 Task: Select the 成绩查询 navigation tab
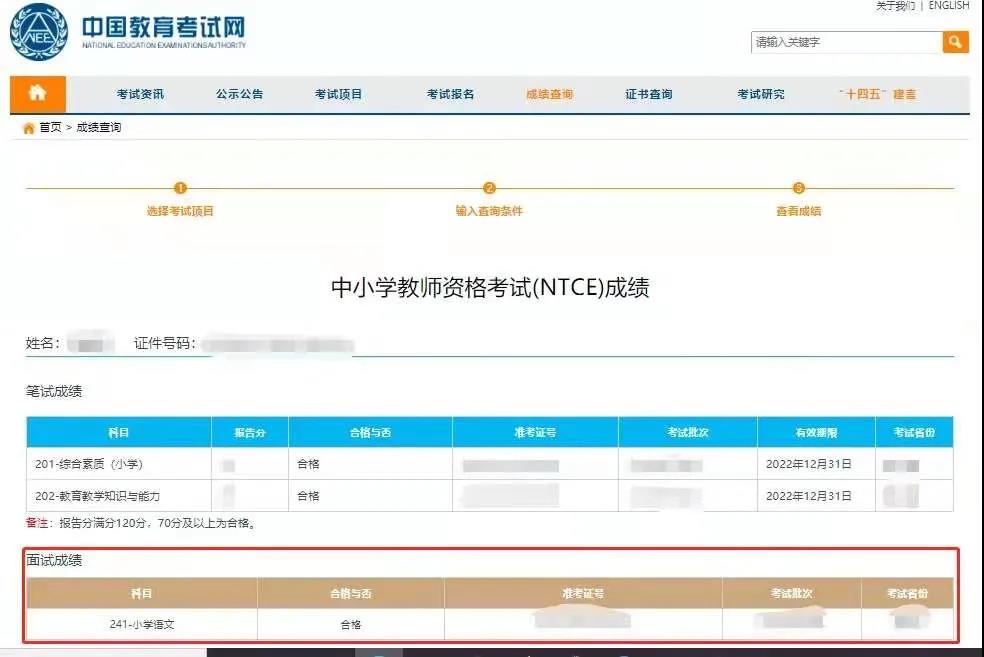click(549, 95)
